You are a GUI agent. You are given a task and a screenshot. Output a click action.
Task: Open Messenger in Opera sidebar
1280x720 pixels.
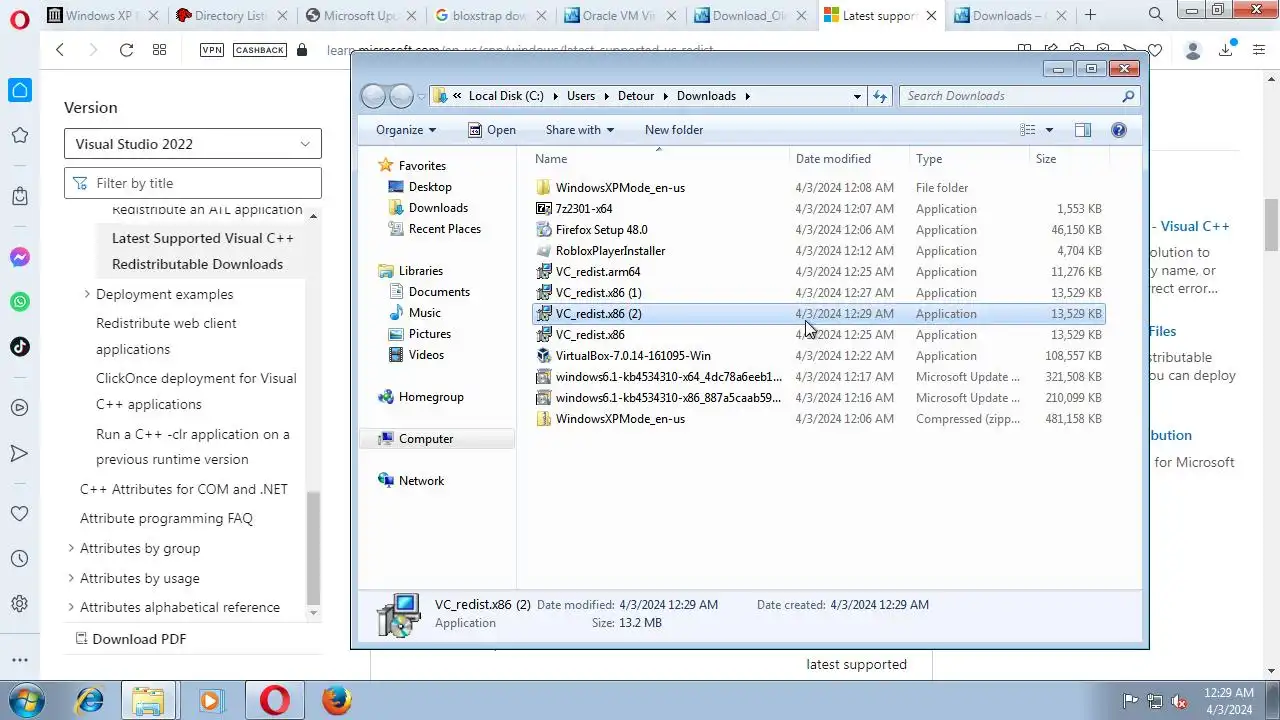(x=20, y=257)
